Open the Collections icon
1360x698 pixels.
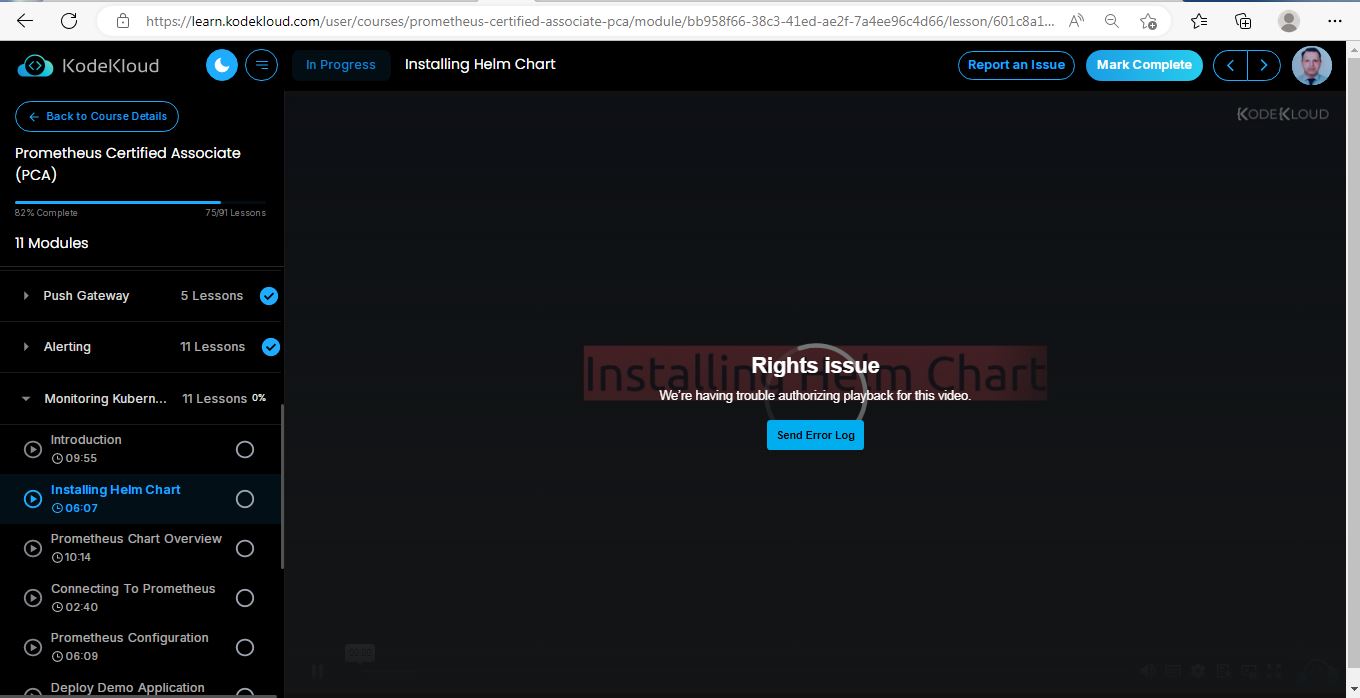(1243, 20)
